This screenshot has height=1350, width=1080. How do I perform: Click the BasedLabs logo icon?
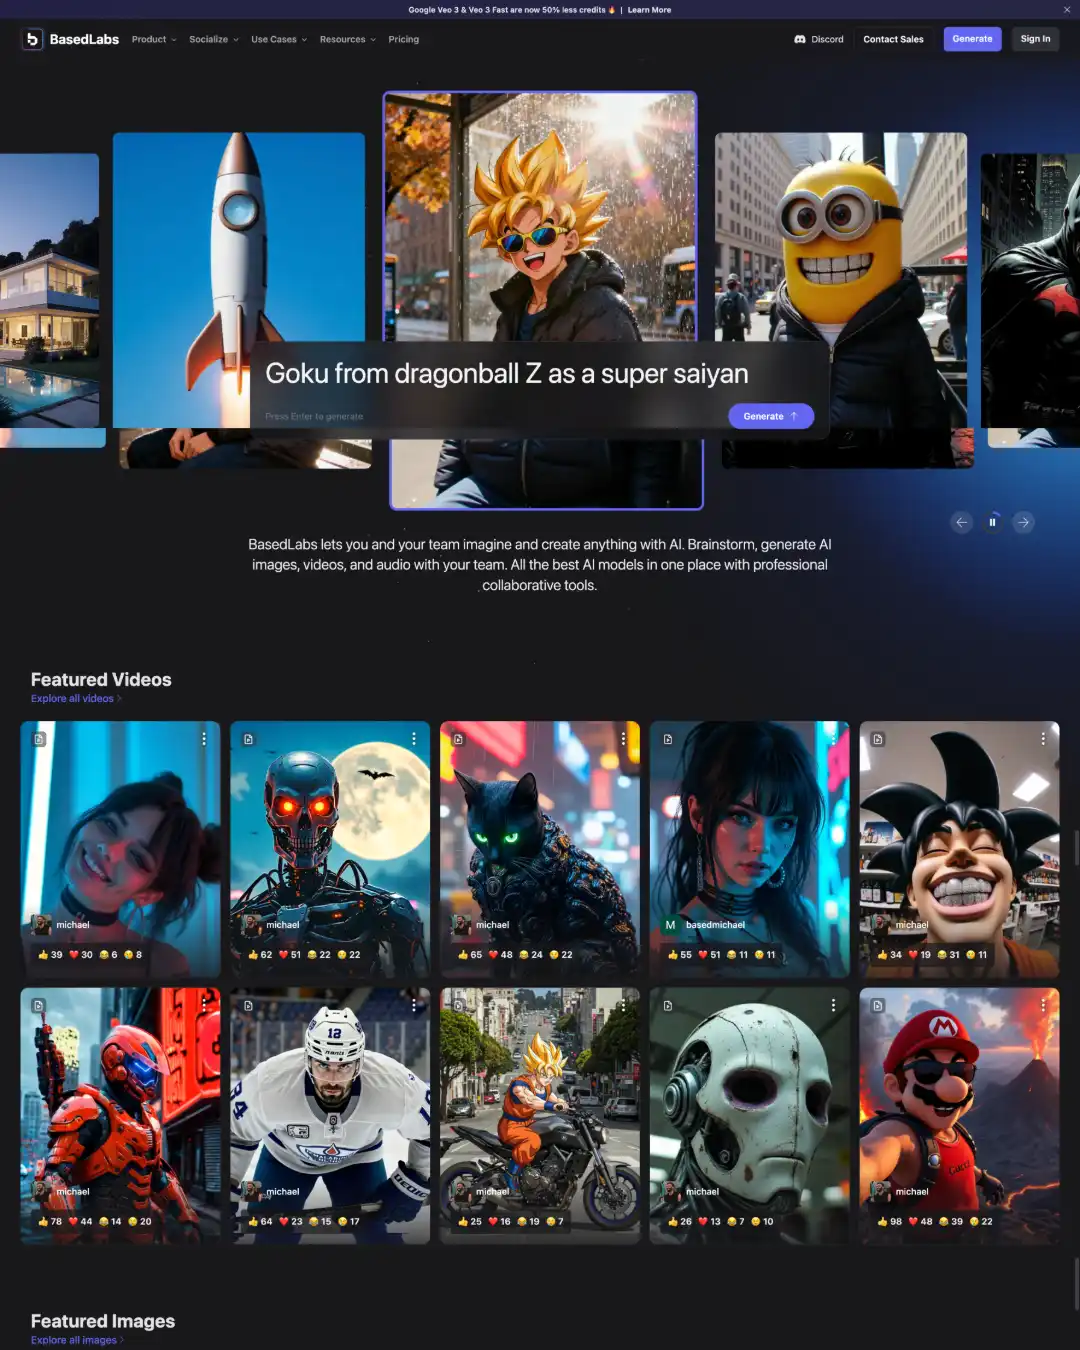tap(32, 39)
